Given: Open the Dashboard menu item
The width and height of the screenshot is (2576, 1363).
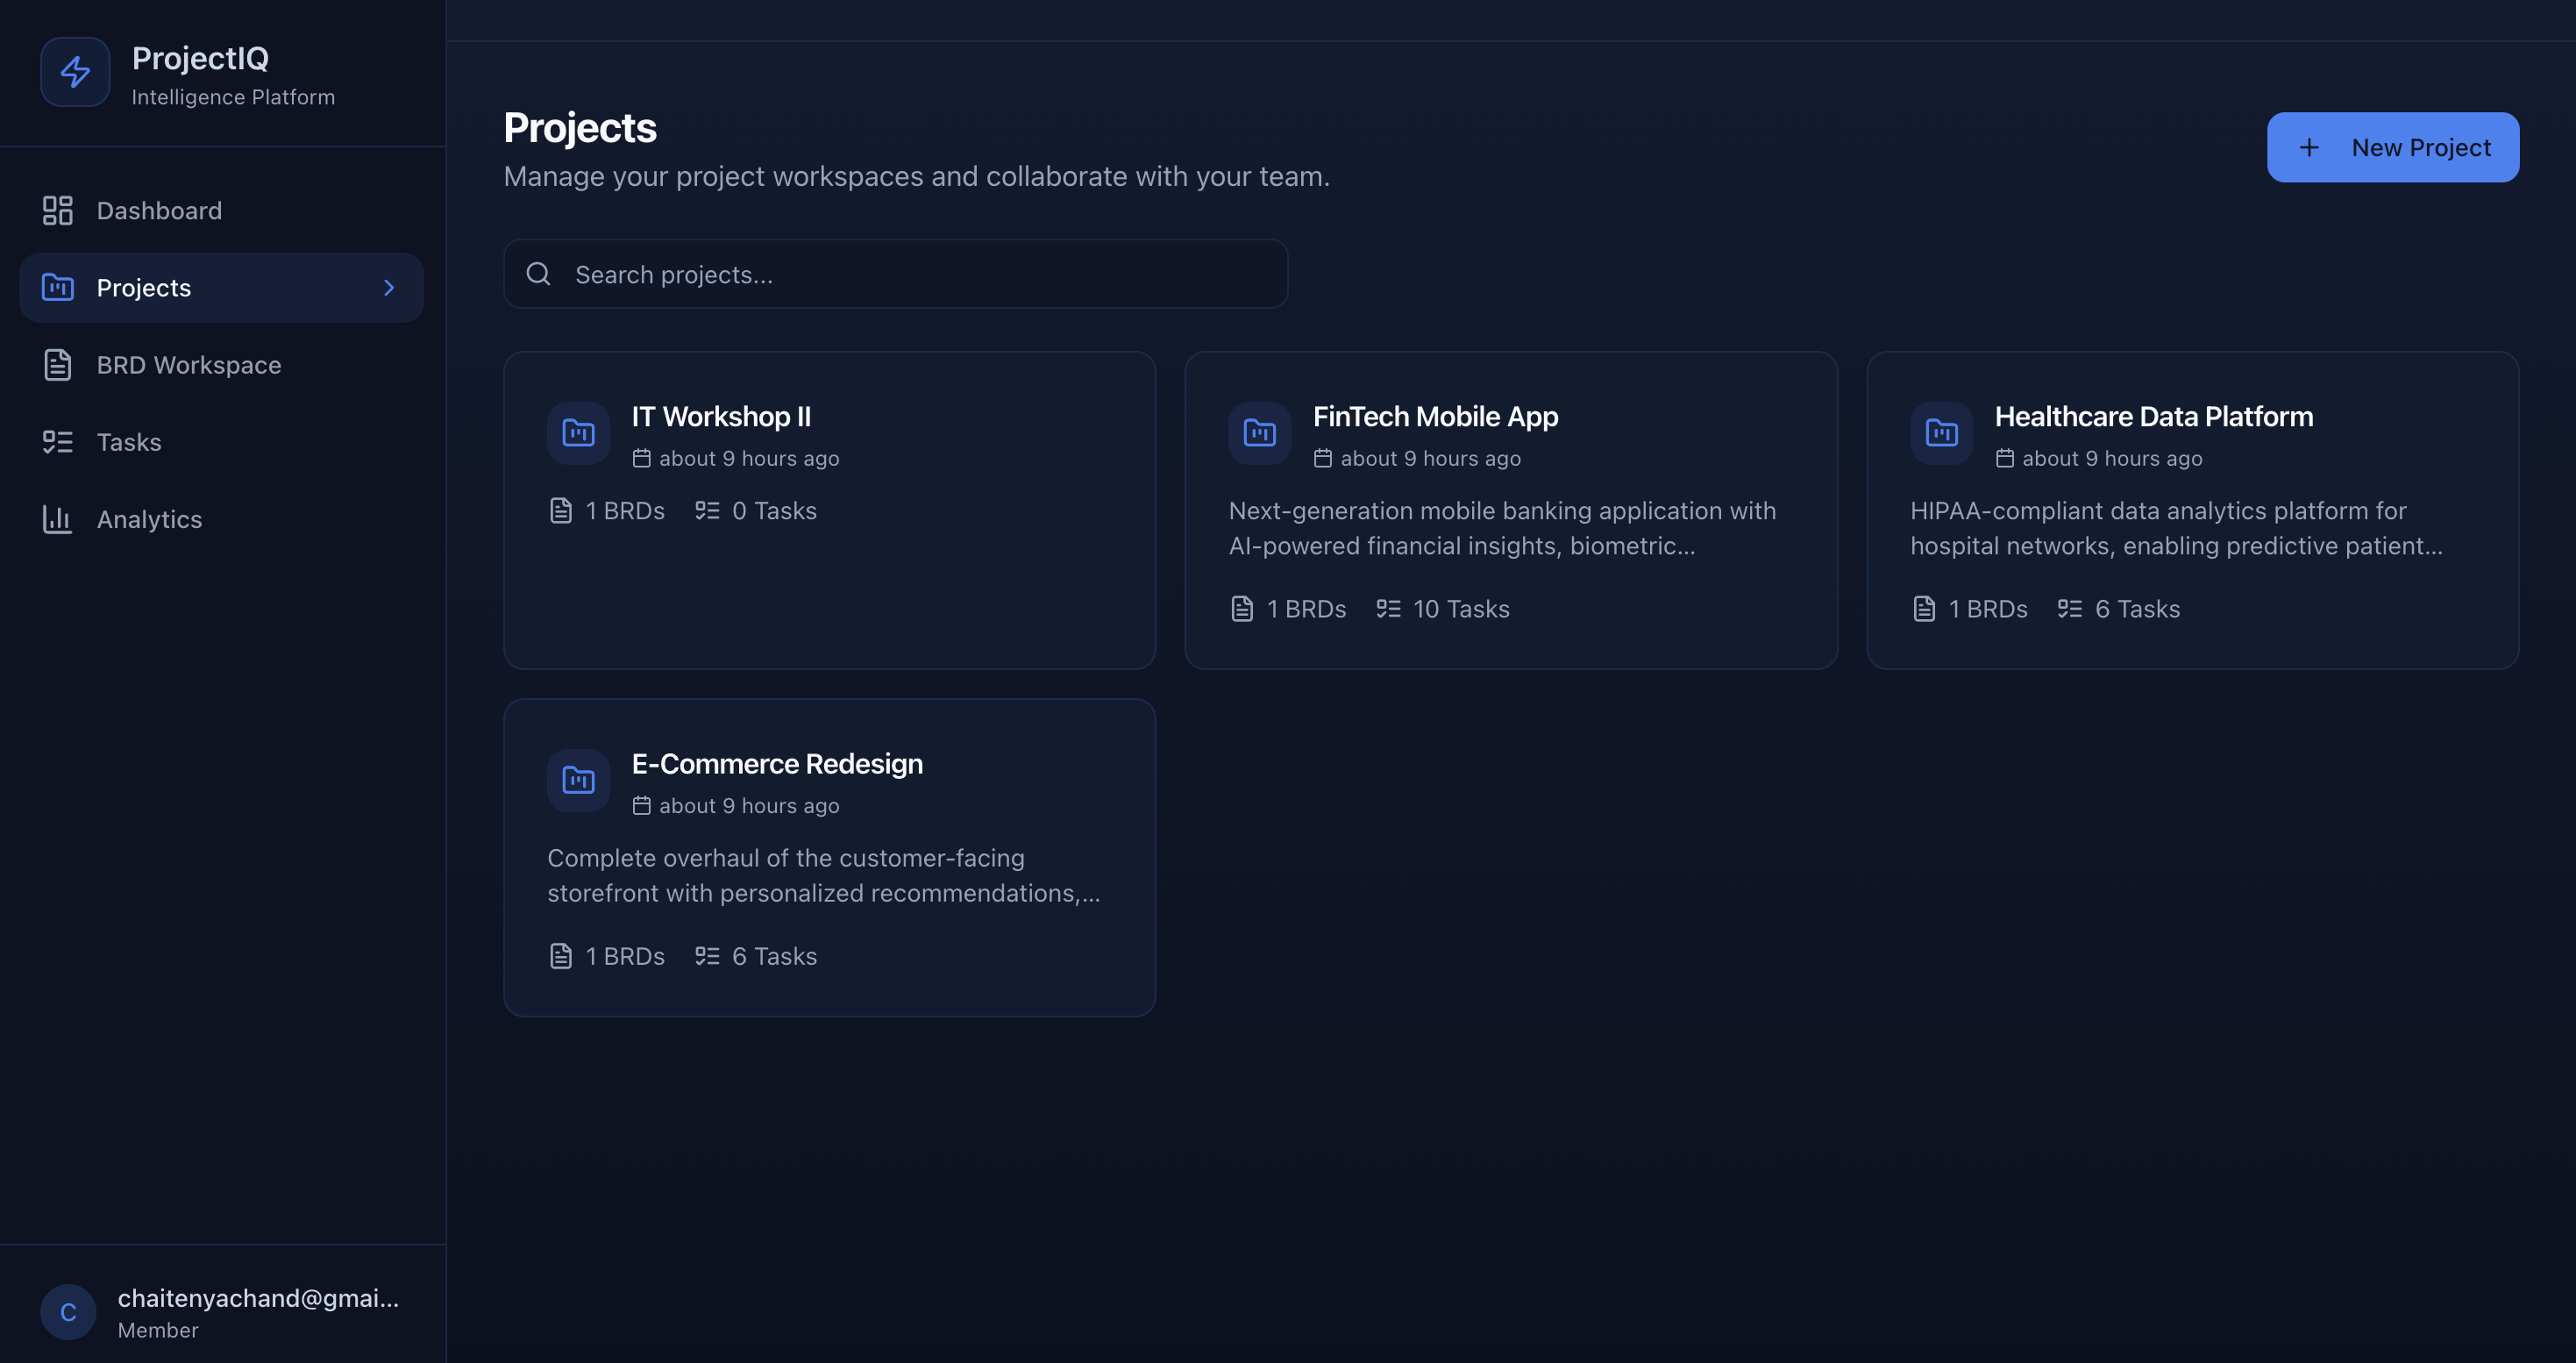Looking at the screenshot, I should coord(159,210).
